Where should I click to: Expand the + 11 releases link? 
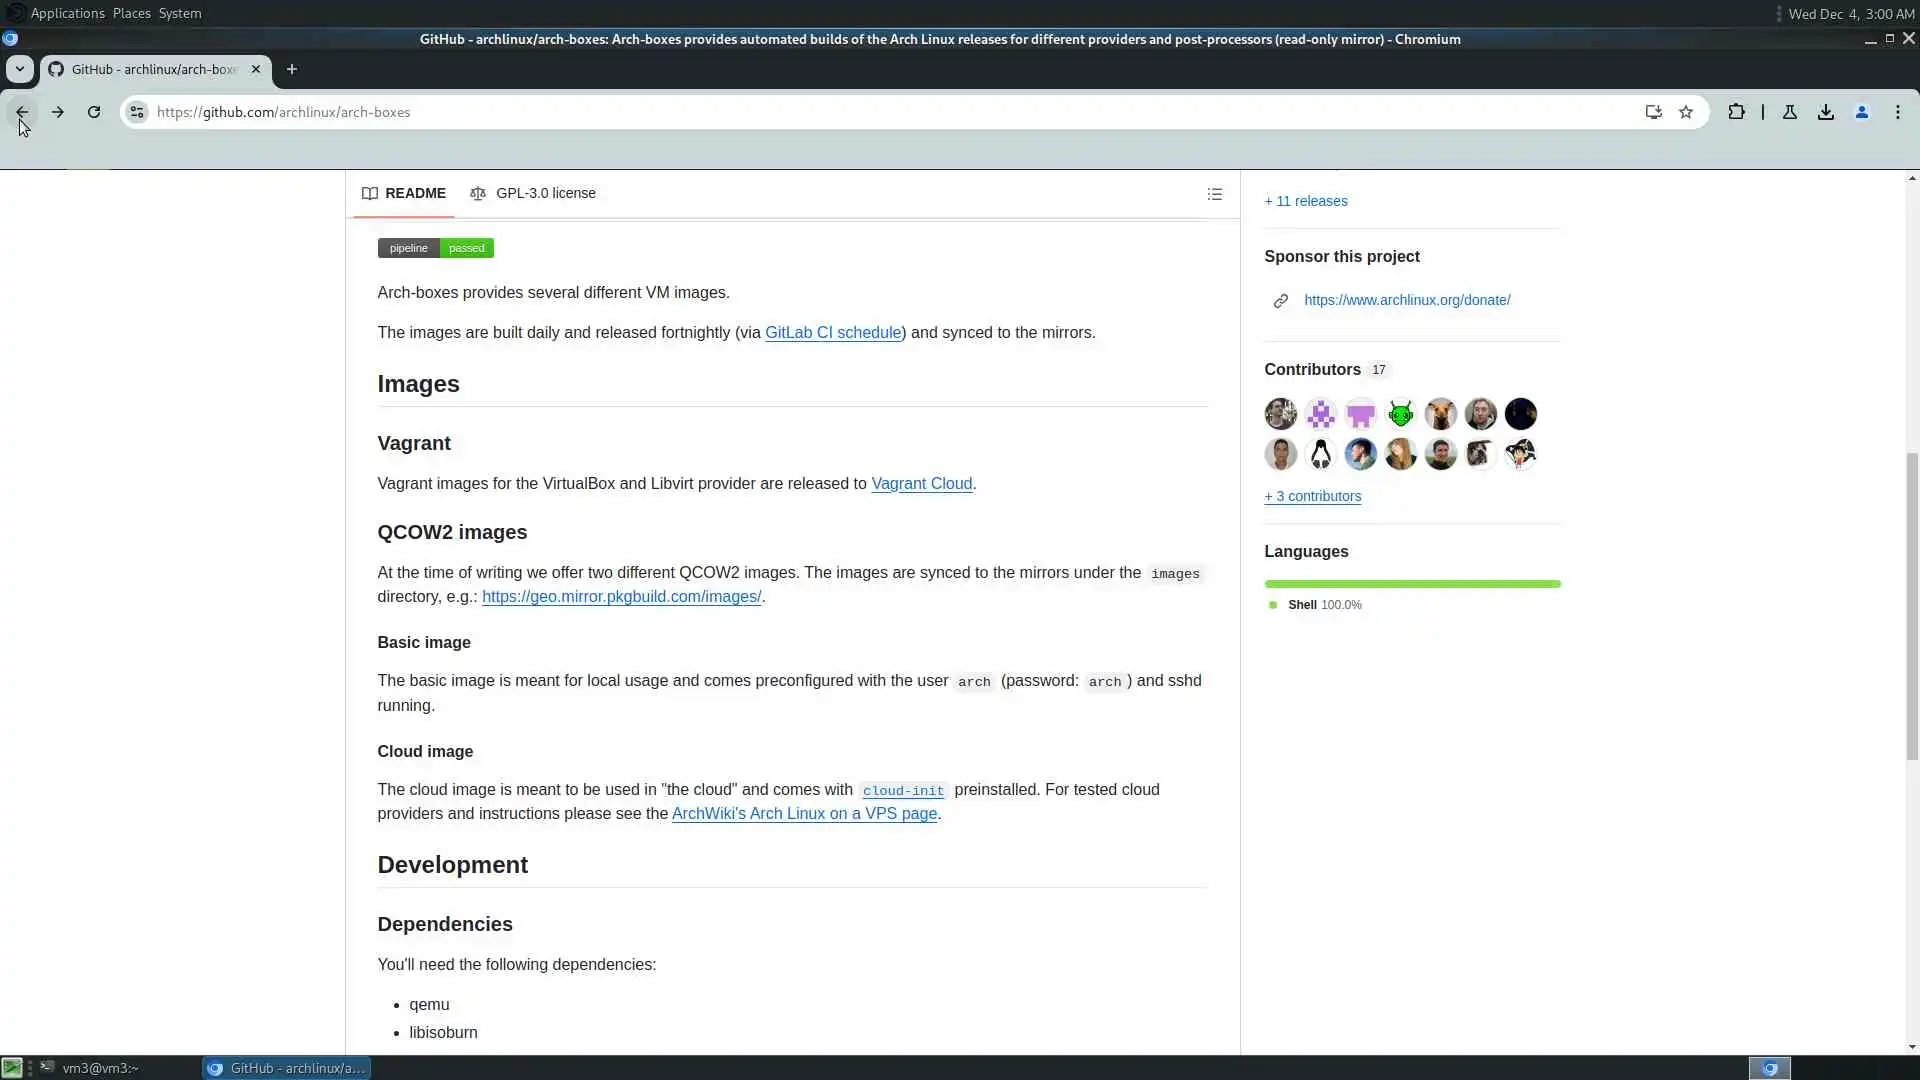1305,201
